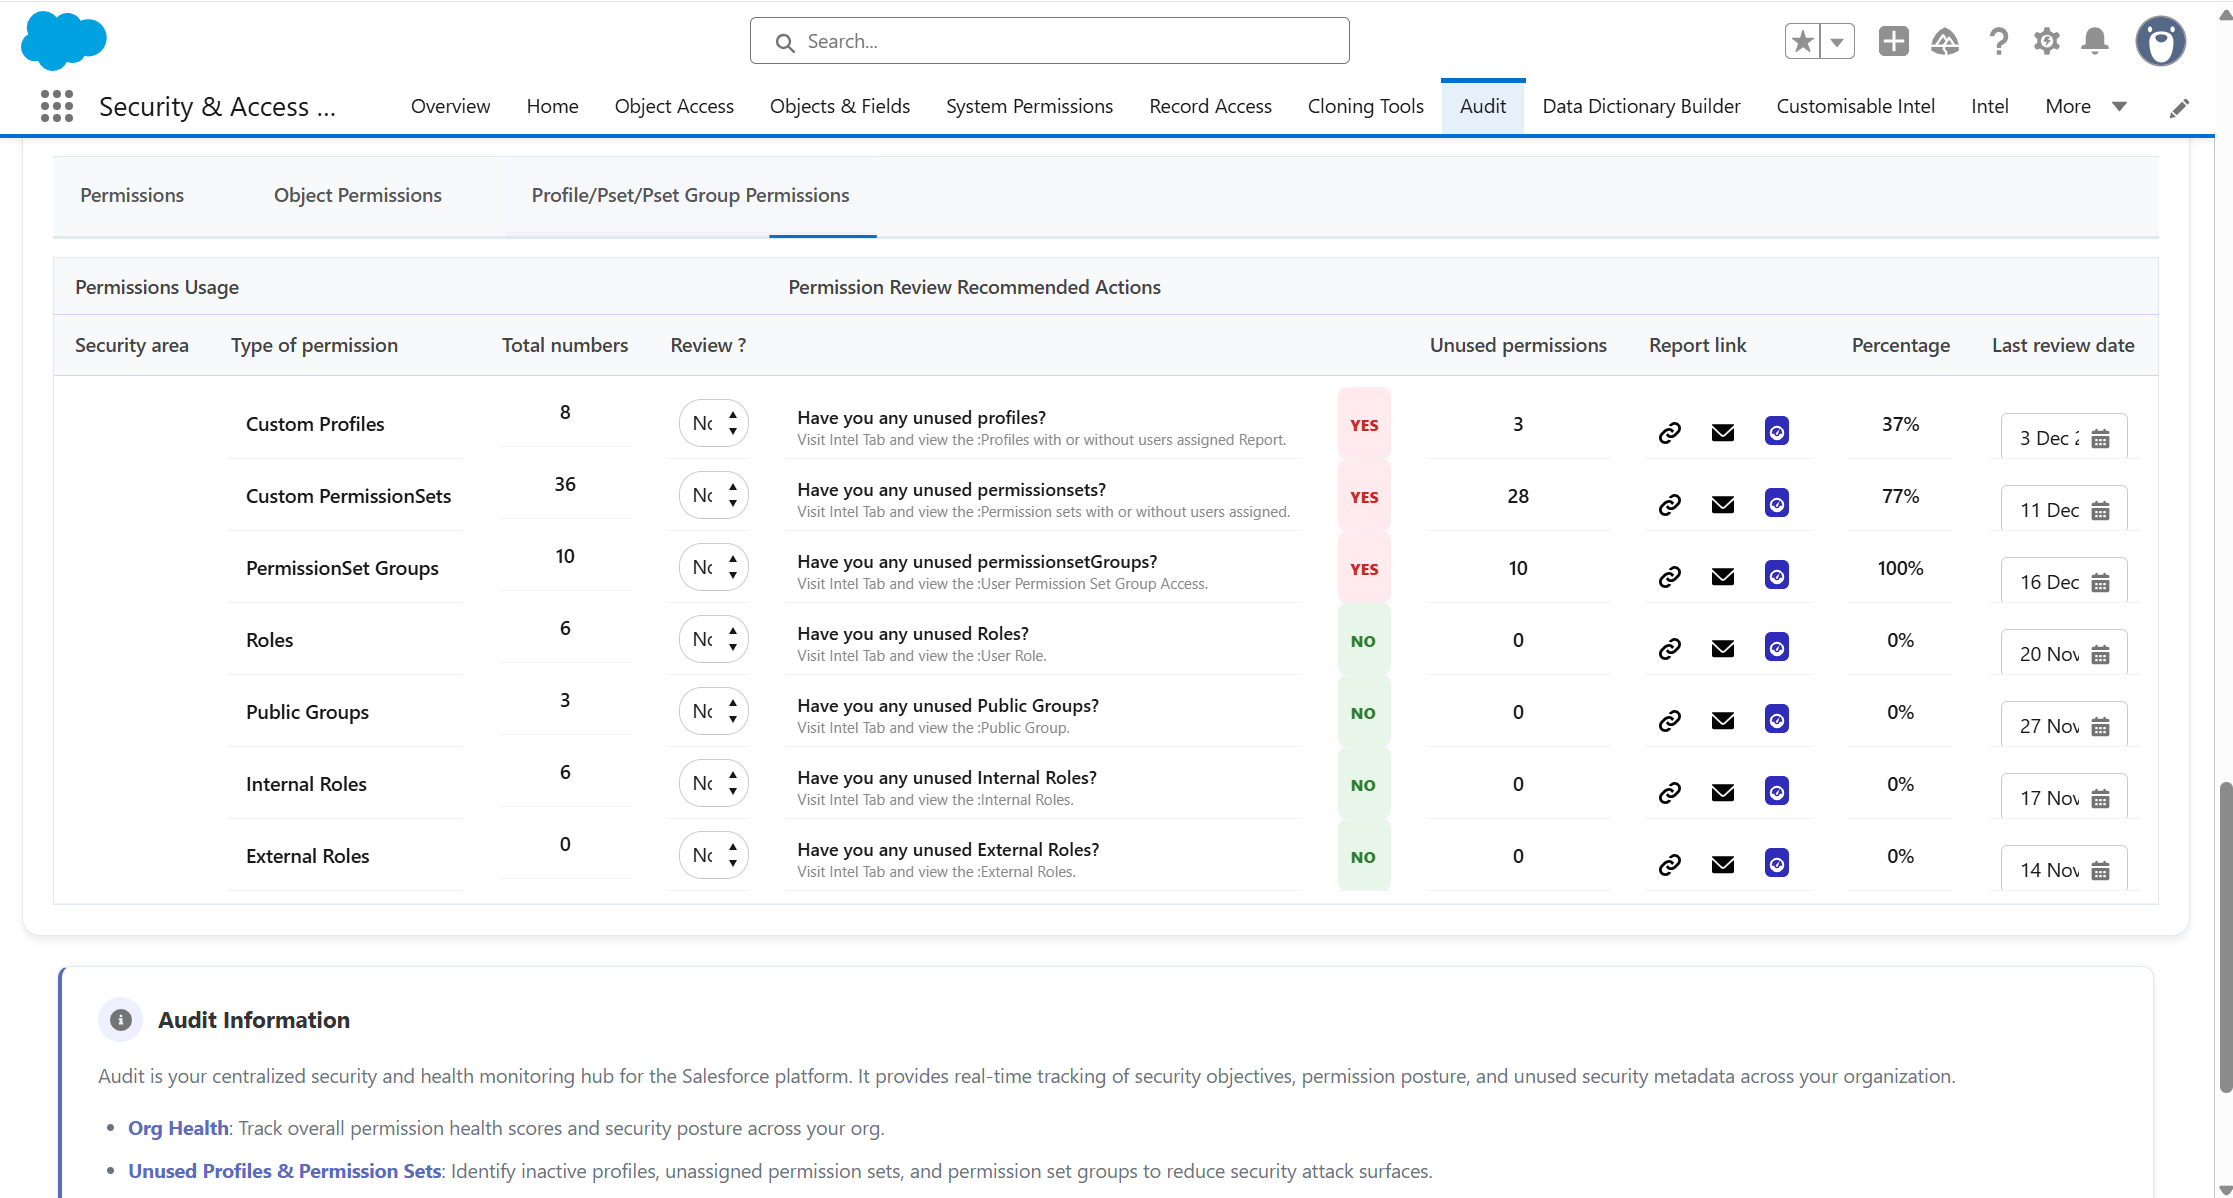Open the App Launcher grid icon
Viewport: 2233px width, 1198px height.
[57, 106]
